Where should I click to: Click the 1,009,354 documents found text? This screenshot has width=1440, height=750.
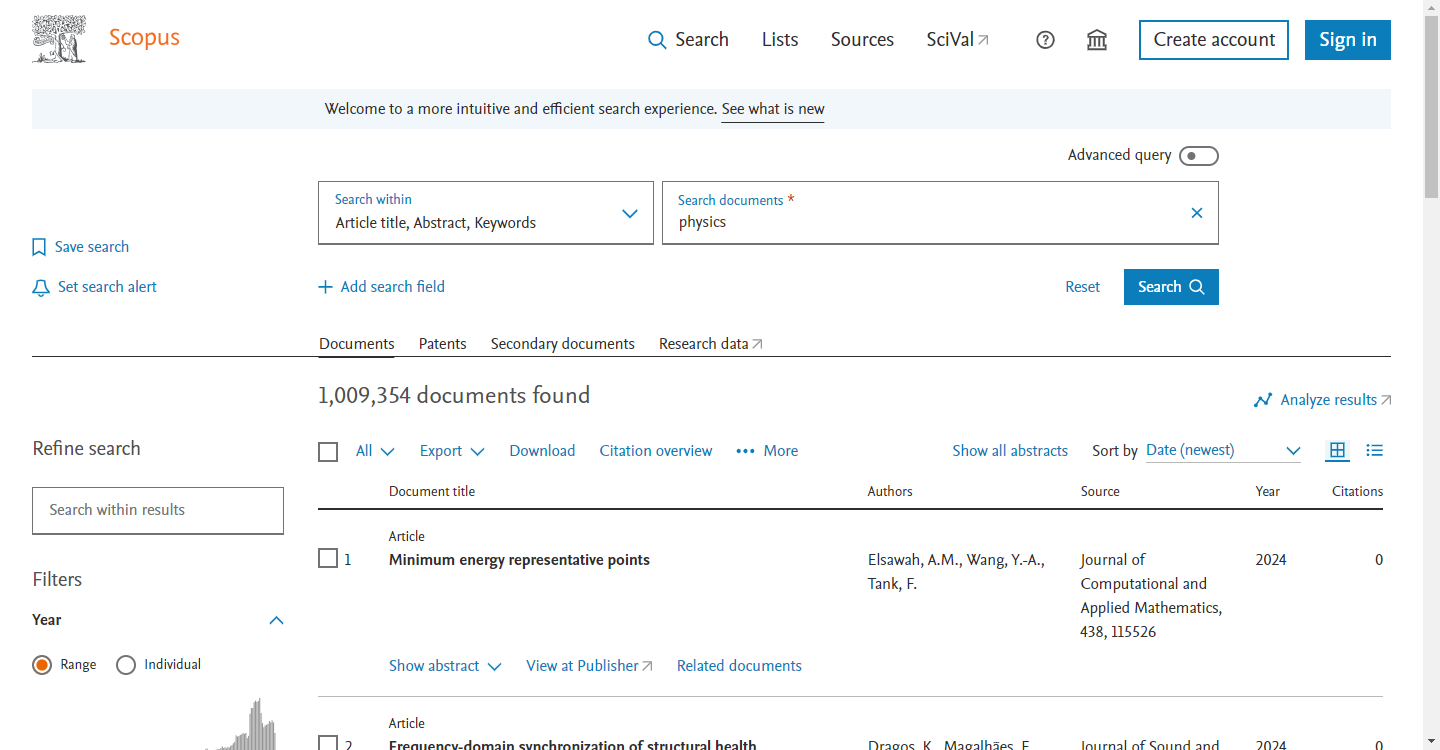coord(454,396)
